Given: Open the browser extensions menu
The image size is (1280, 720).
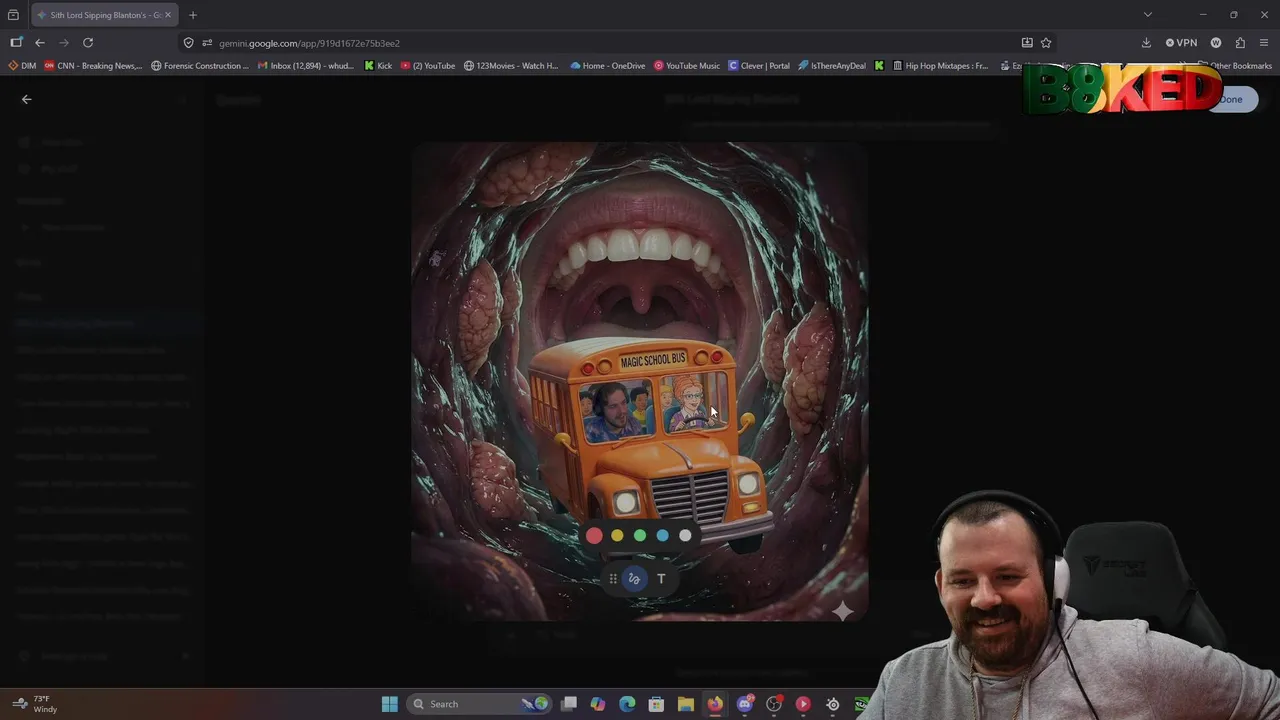Looking at the screenshot, I should (x=1240, y=43).
